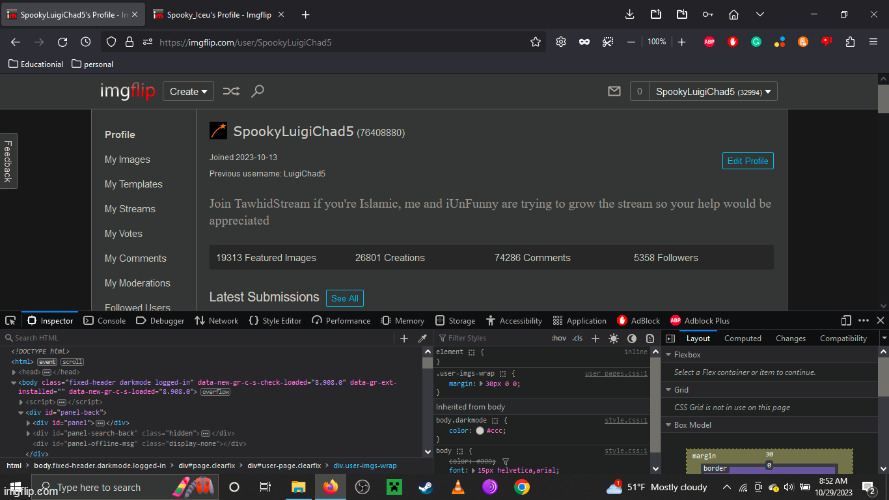Activate the DevTools element picker icon
Image resolution: width=889 pixels, height=500 pixels.
(10, 321)
